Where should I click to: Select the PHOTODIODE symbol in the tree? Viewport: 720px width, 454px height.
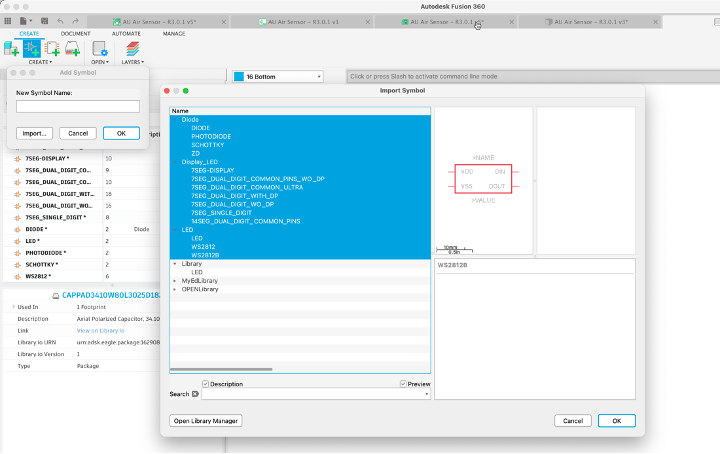point(211,136)
